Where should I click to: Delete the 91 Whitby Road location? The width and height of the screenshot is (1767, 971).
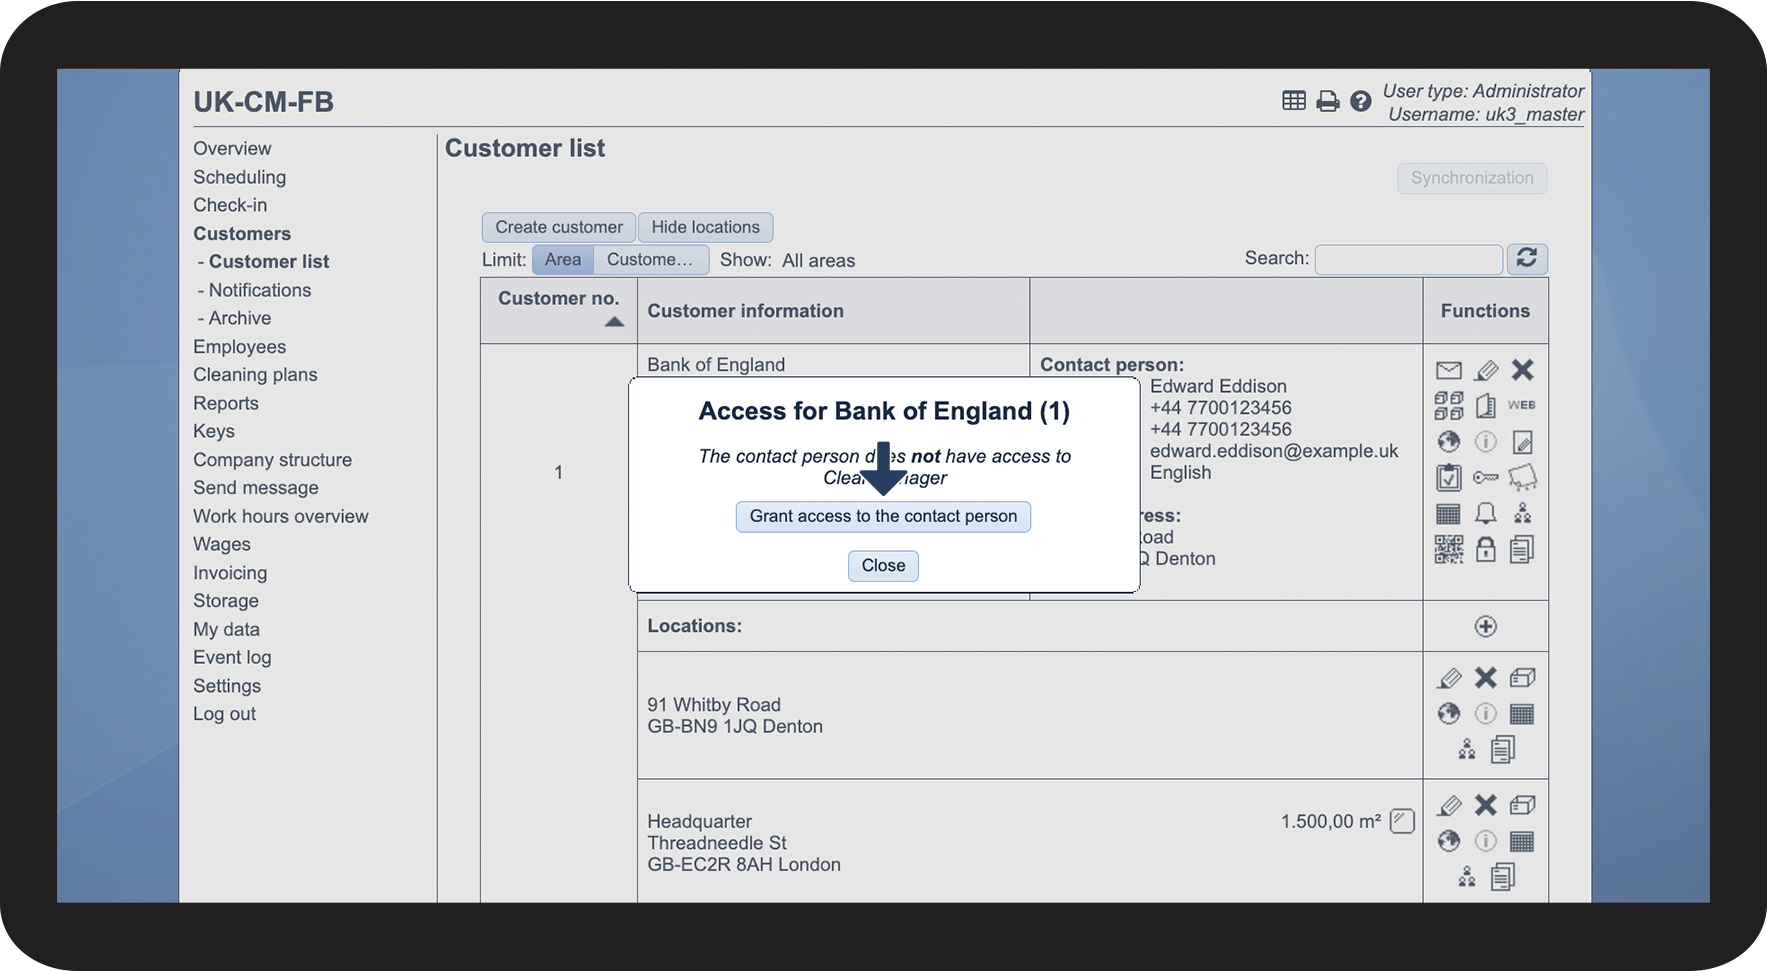pos(1485,678)
